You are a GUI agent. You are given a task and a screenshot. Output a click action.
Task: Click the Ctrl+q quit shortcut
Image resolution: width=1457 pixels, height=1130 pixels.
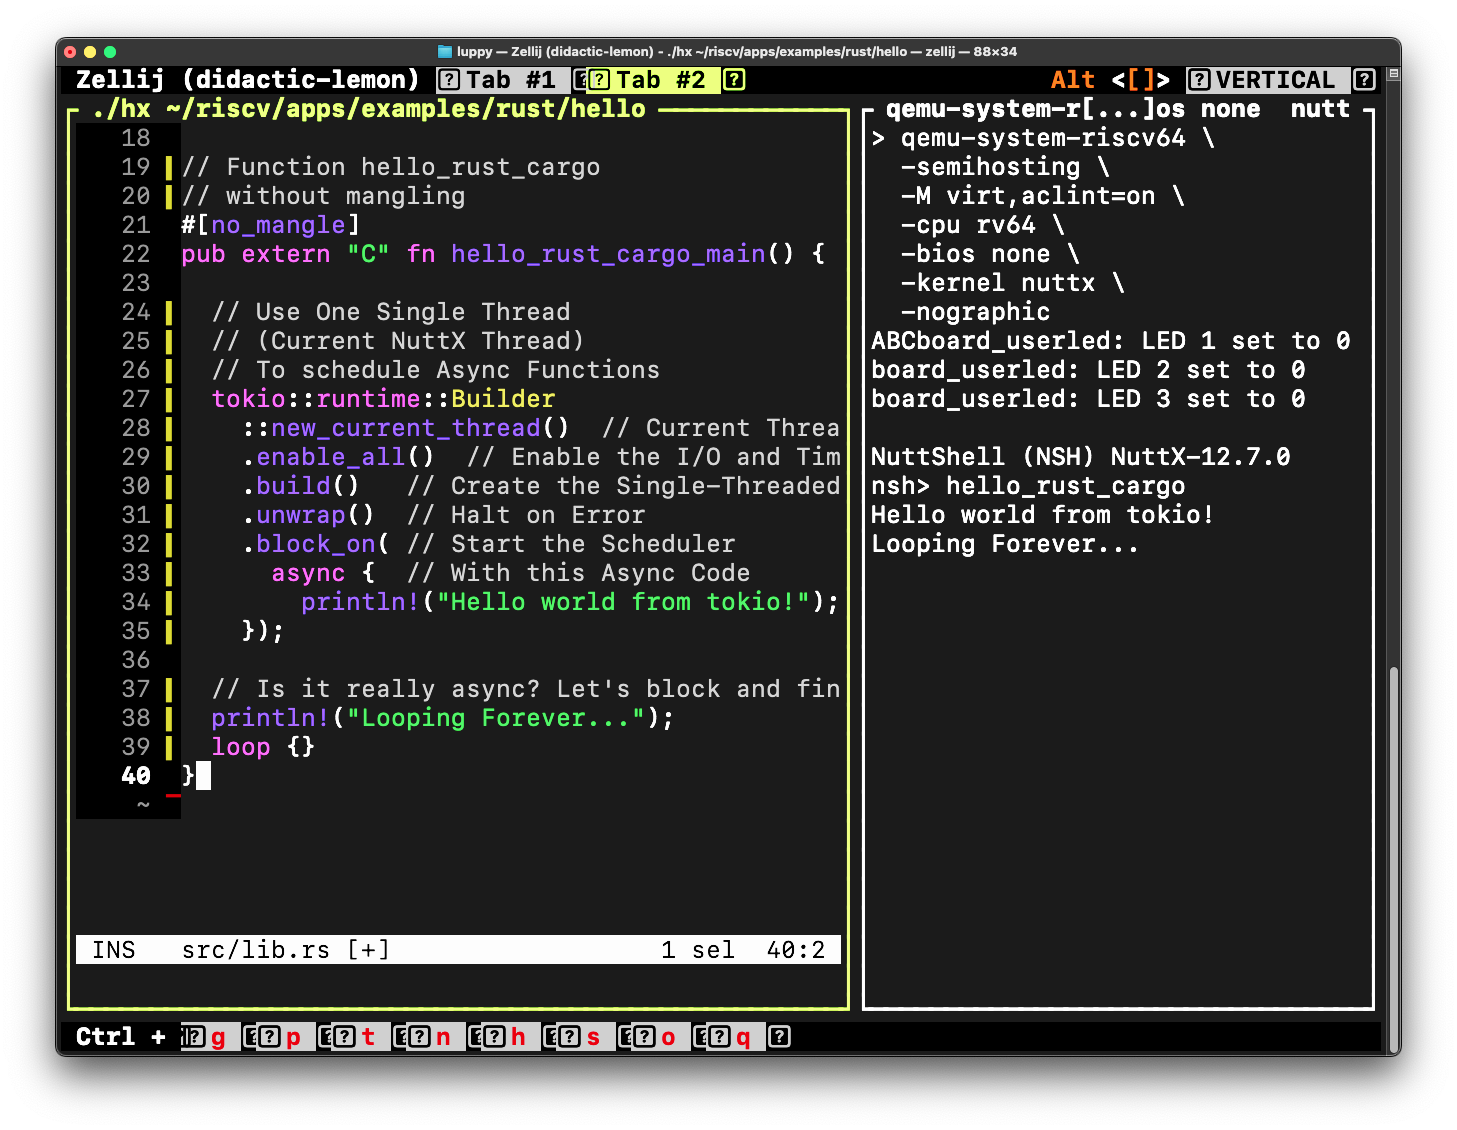(742, 1037)
